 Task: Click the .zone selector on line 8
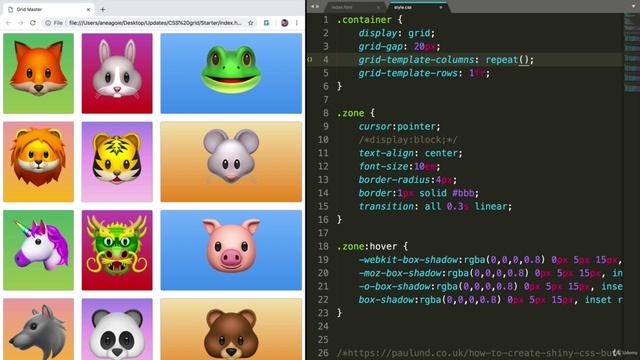pyautogui.click(x=350, y=113)
